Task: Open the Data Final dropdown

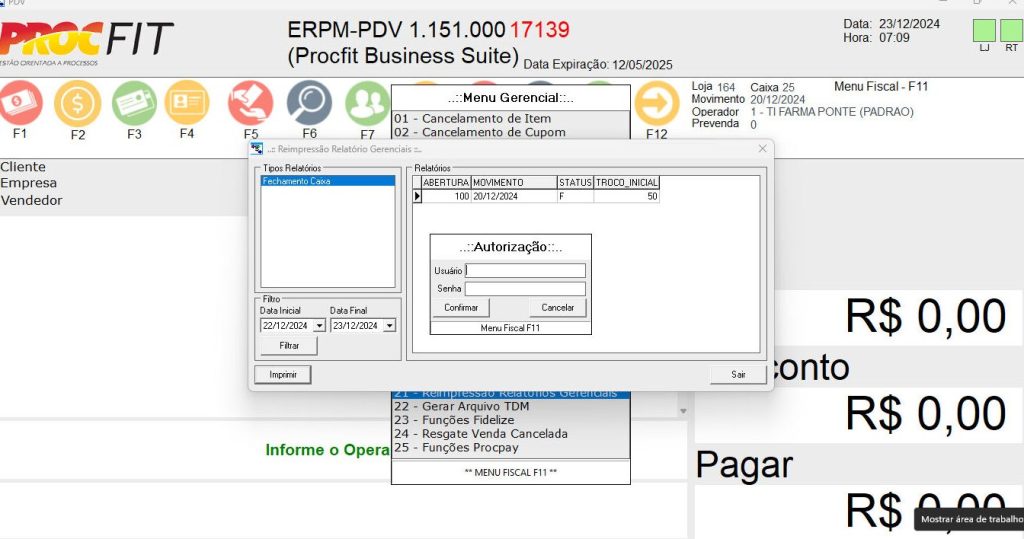Action: point(390,325)
